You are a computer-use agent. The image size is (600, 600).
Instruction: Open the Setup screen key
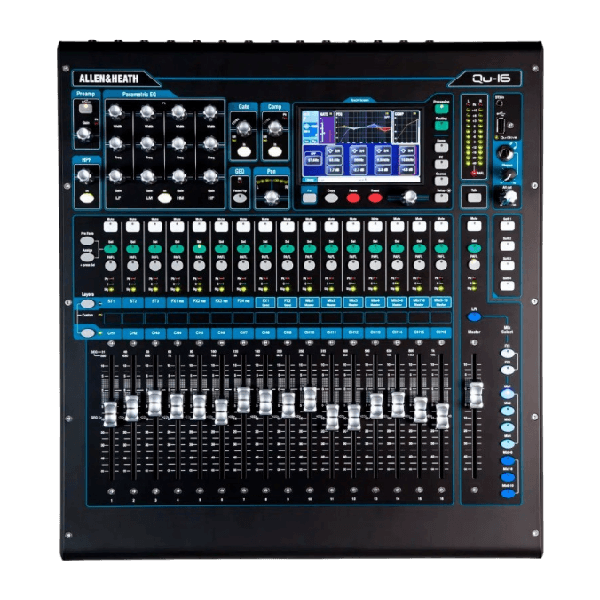(441, 197)
